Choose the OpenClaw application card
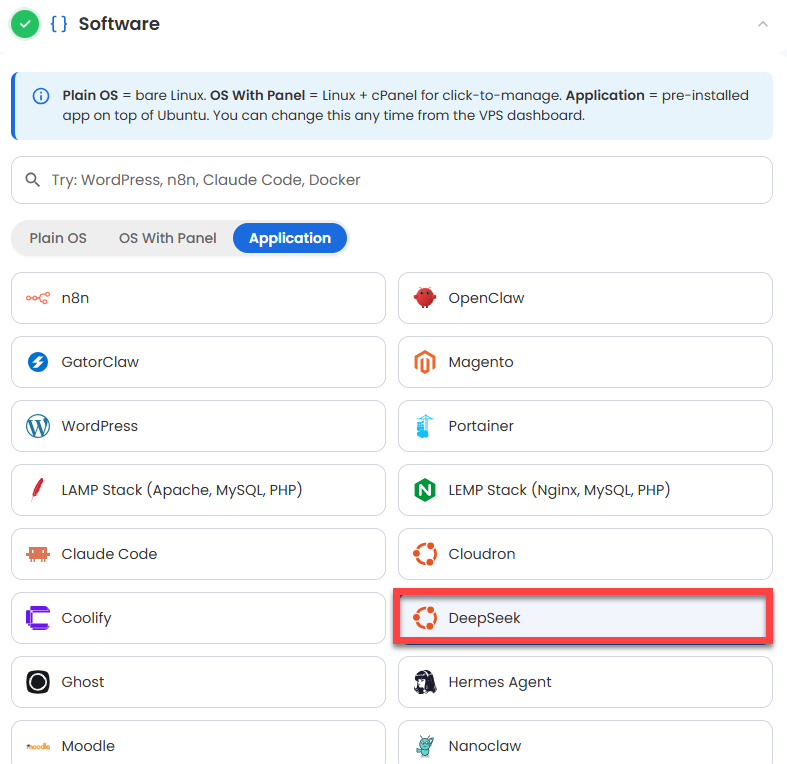The image size is (787, 764). tap(585, 298)
